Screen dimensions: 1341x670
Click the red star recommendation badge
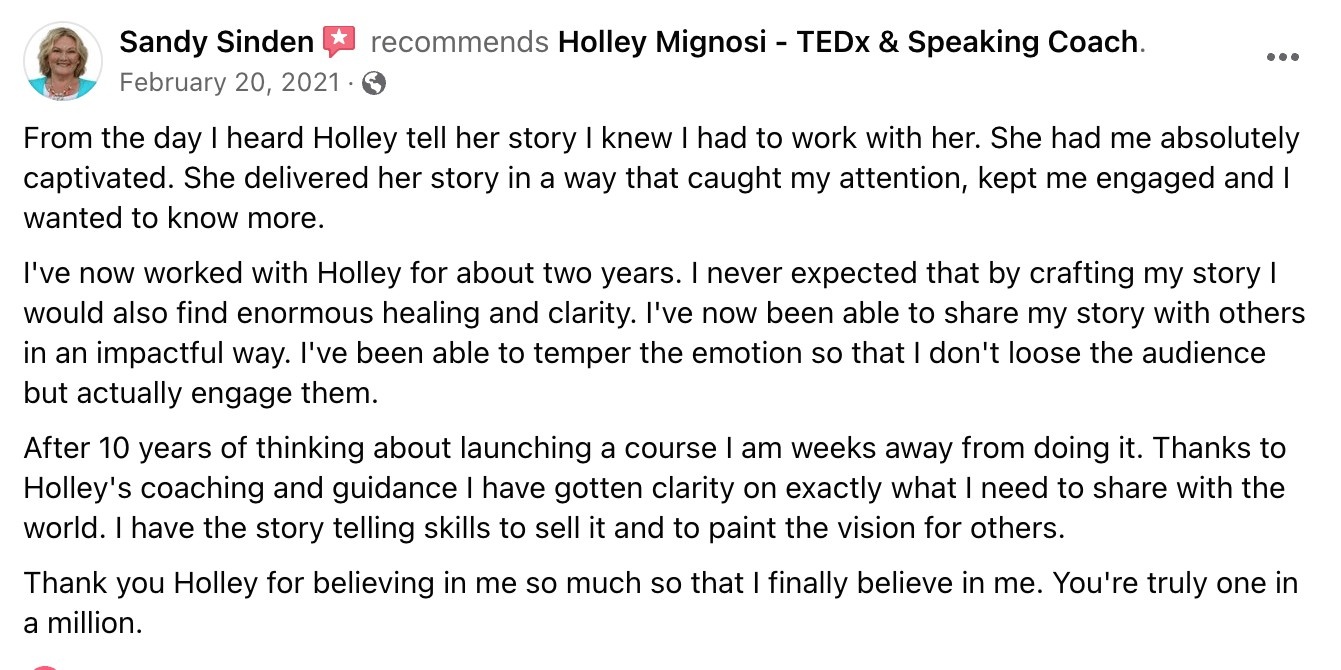339,42
